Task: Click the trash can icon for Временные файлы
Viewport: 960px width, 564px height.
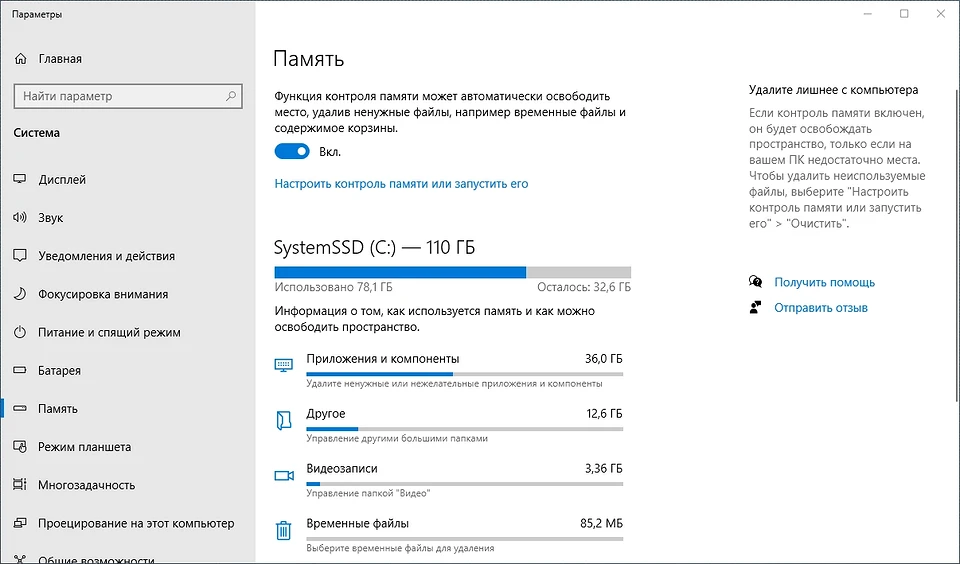Action: coord(283,530)
